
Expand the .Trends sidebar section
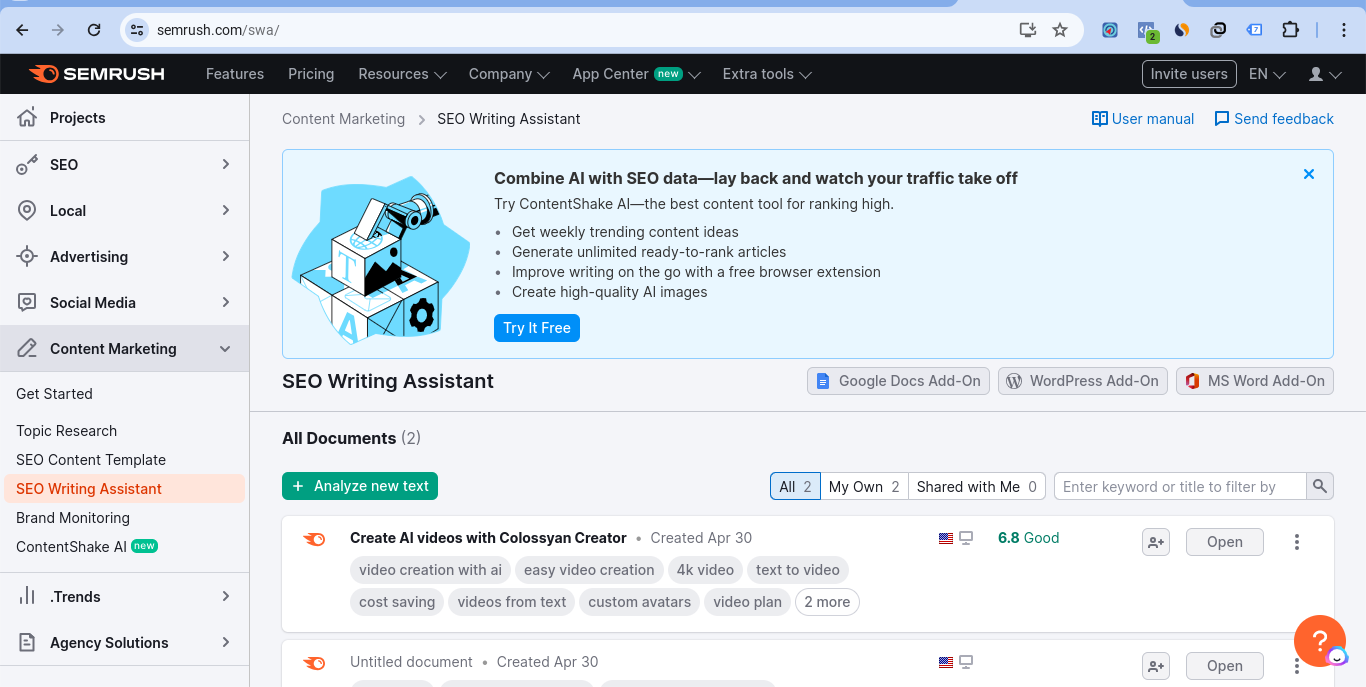(x=226, y=596)
